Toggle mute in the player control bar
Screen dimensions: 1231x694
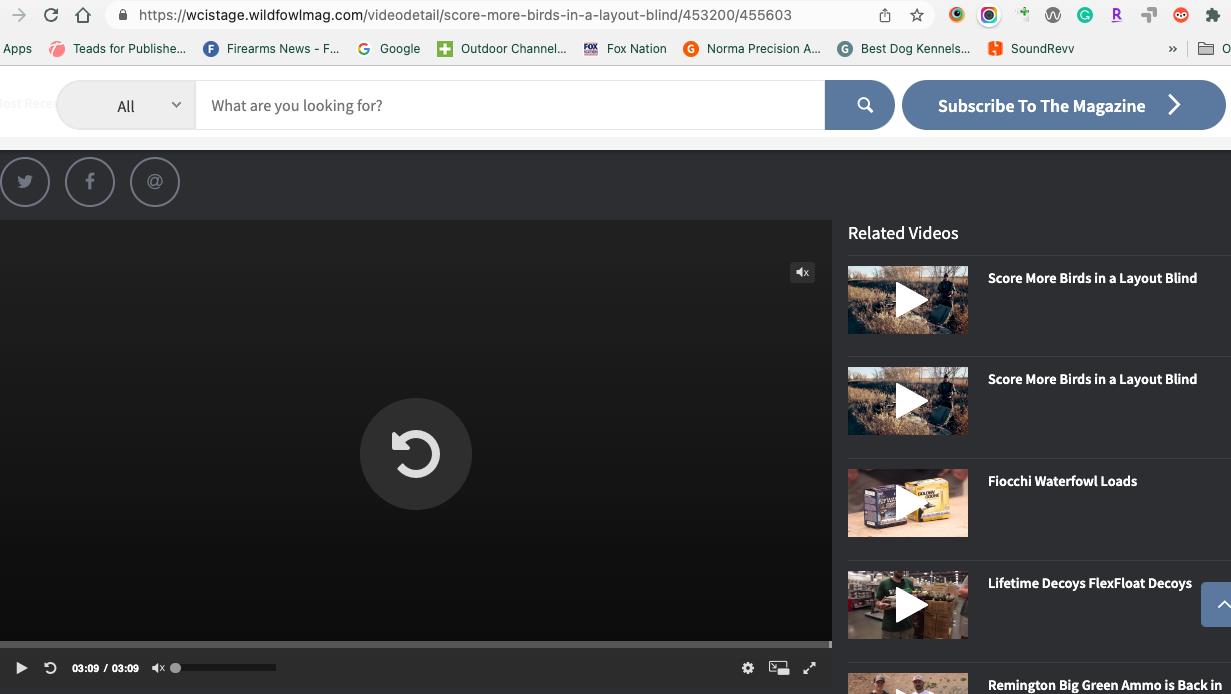pyautogui.click(x=158, y=668)
